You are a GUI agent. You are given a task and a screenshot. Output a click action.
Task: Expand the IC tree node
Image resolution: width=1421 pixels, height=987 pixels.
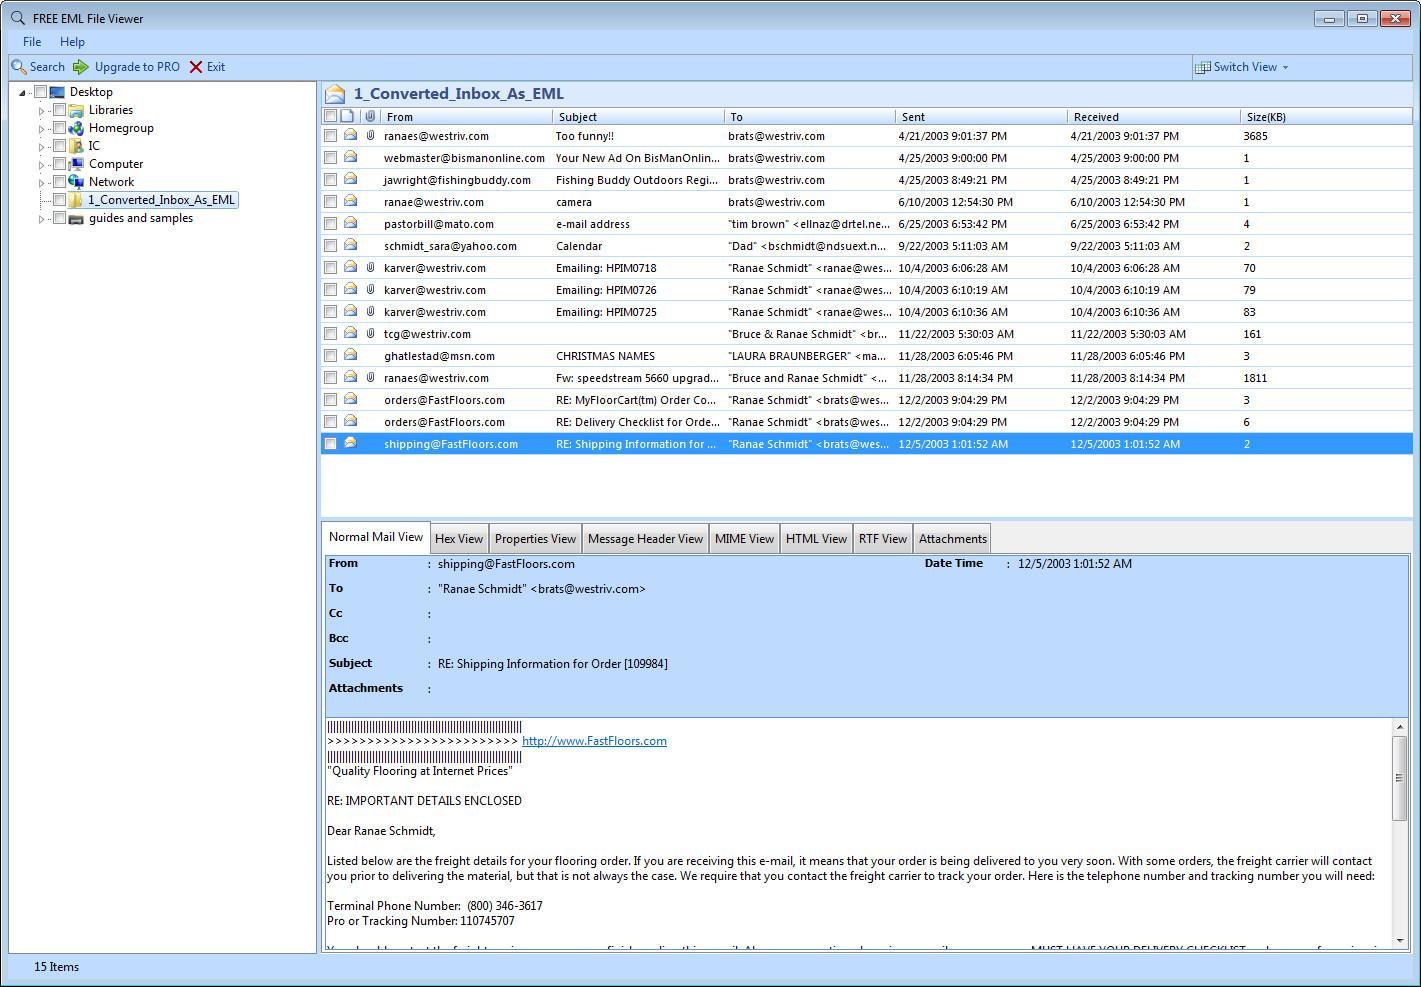(42, 147)
